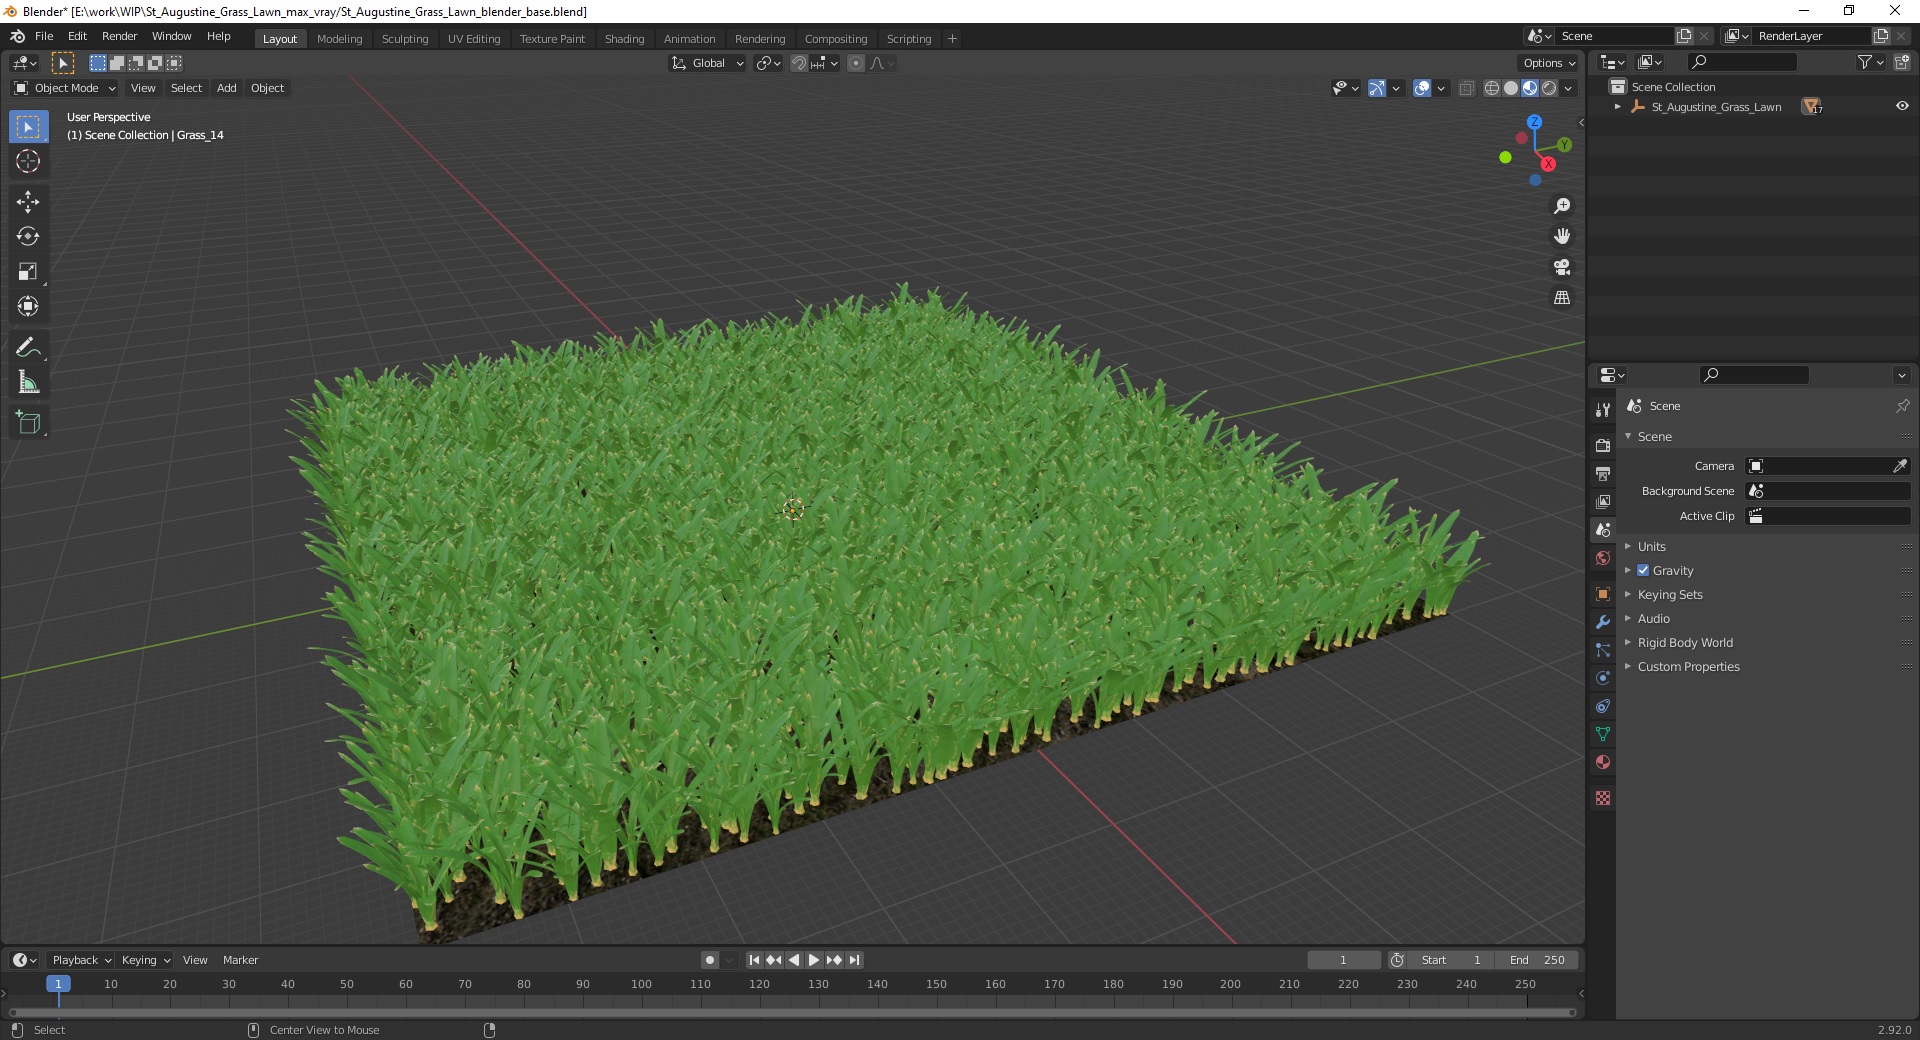Open the pivot point dropdown

pyautogui.click(x=768, y=63)
